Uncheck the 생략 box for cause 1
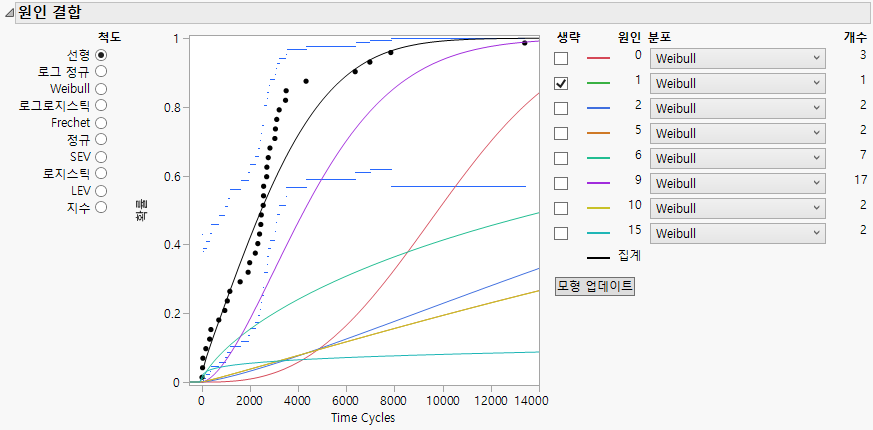Image resolution: width=873 pixels, height=430 pixels. click(561, 84)
